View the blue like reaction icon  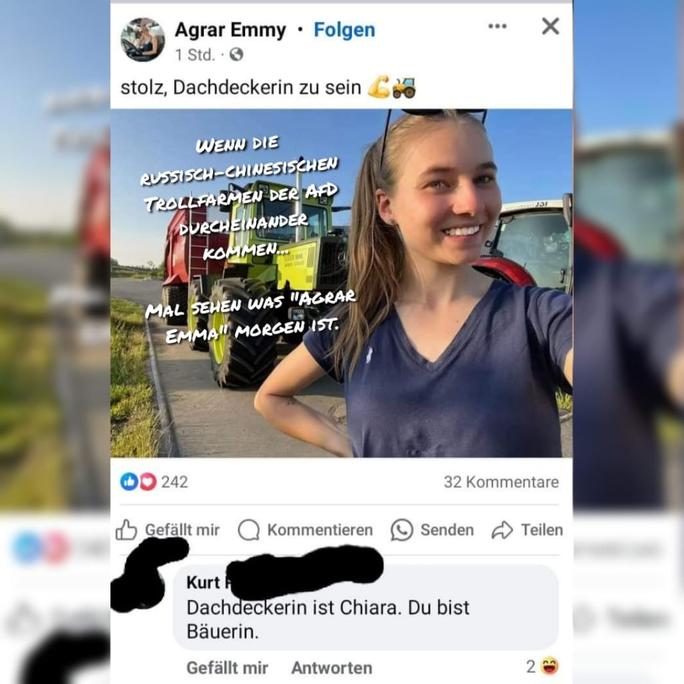pyautogui.click(x=129, y=482)
